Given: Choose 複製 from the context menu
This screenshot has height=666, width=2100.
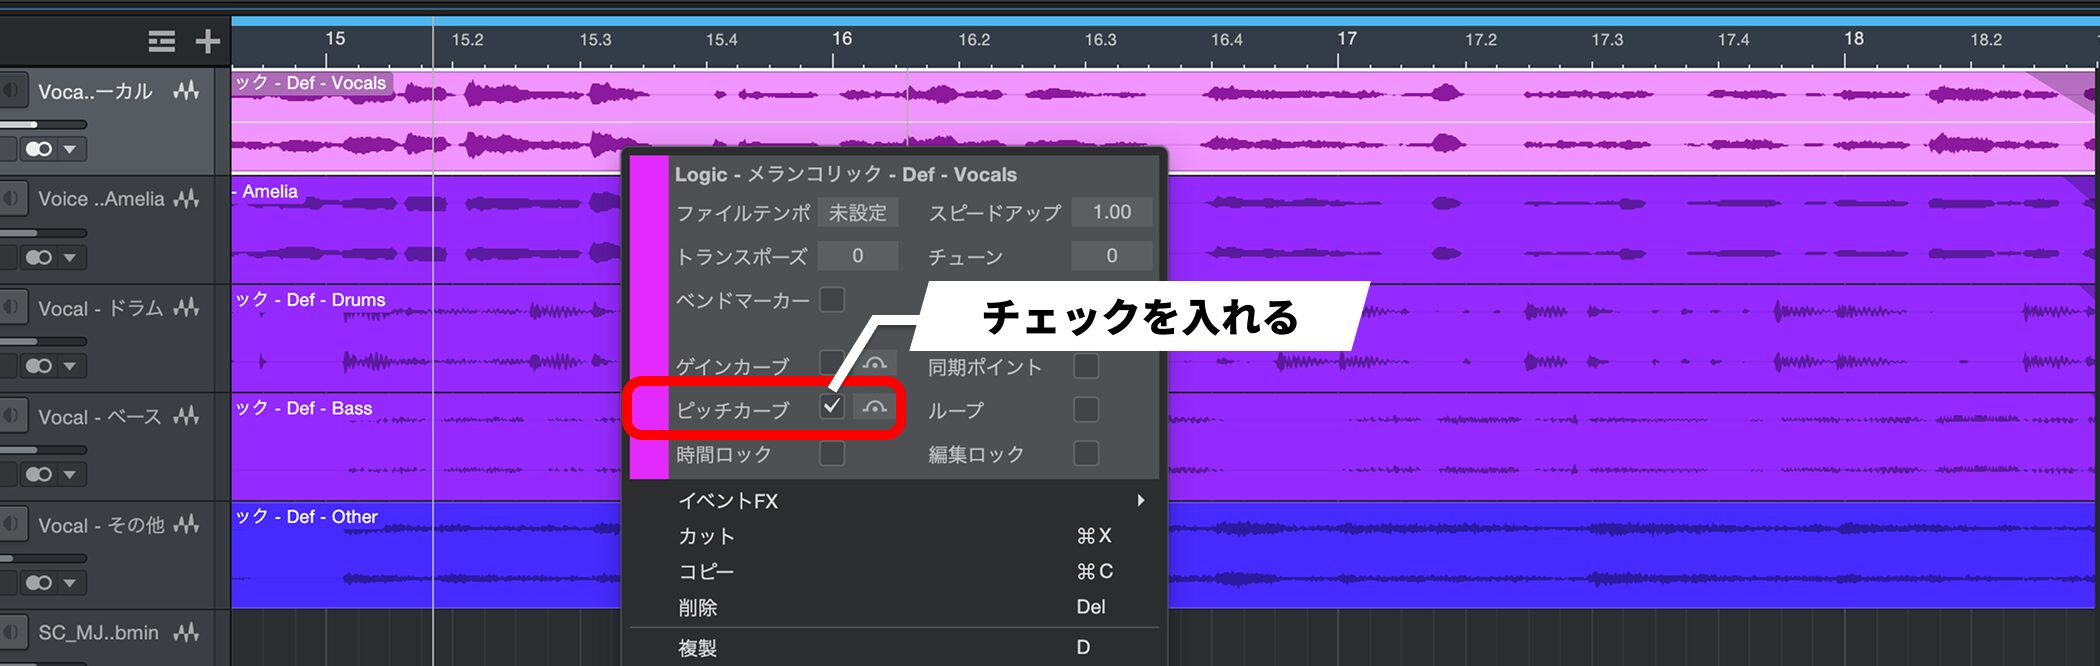Looking at the screenshot, I should [894, 648].
